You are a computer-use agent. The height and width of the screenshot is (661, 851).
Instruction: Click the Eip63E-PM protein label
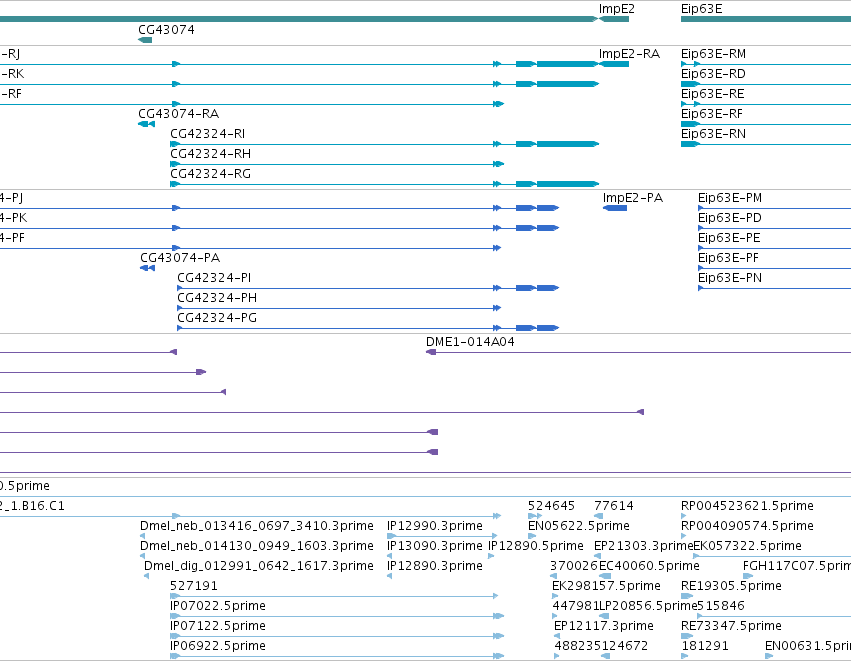tap(730, 198)
